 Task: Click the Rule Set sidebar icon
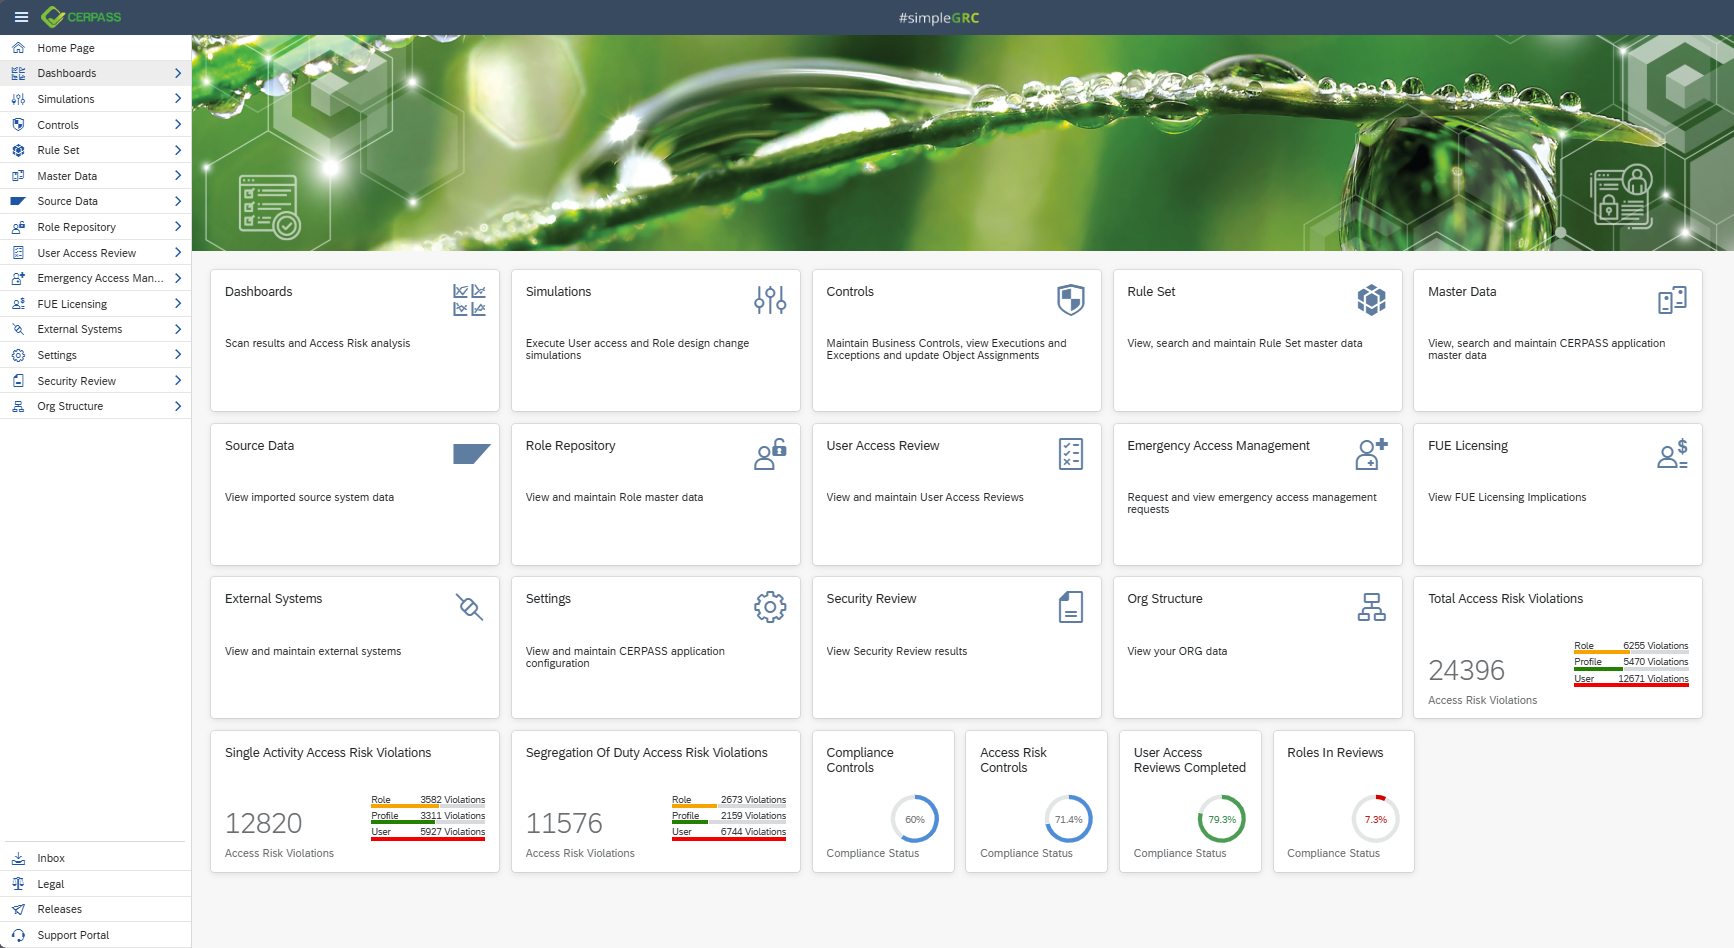18,150
